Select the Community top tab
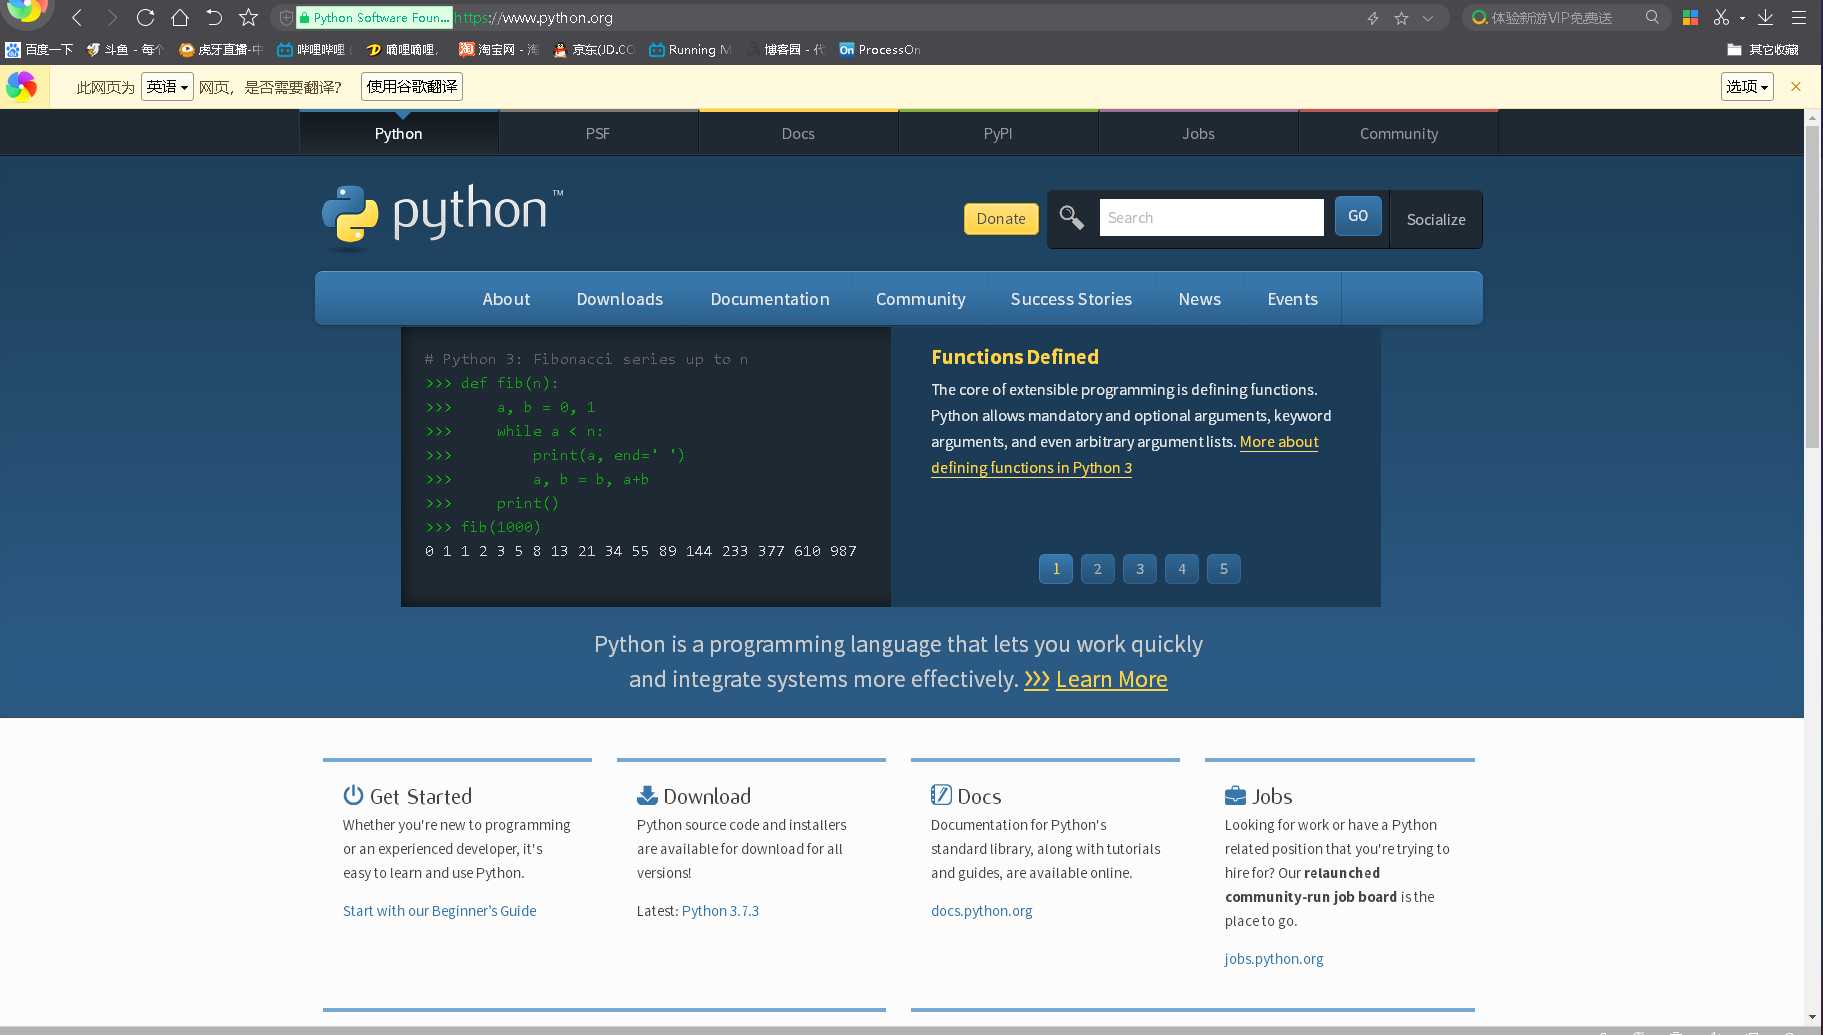This screenshot has width=1823, height=1035. (x=1399, y=133)
